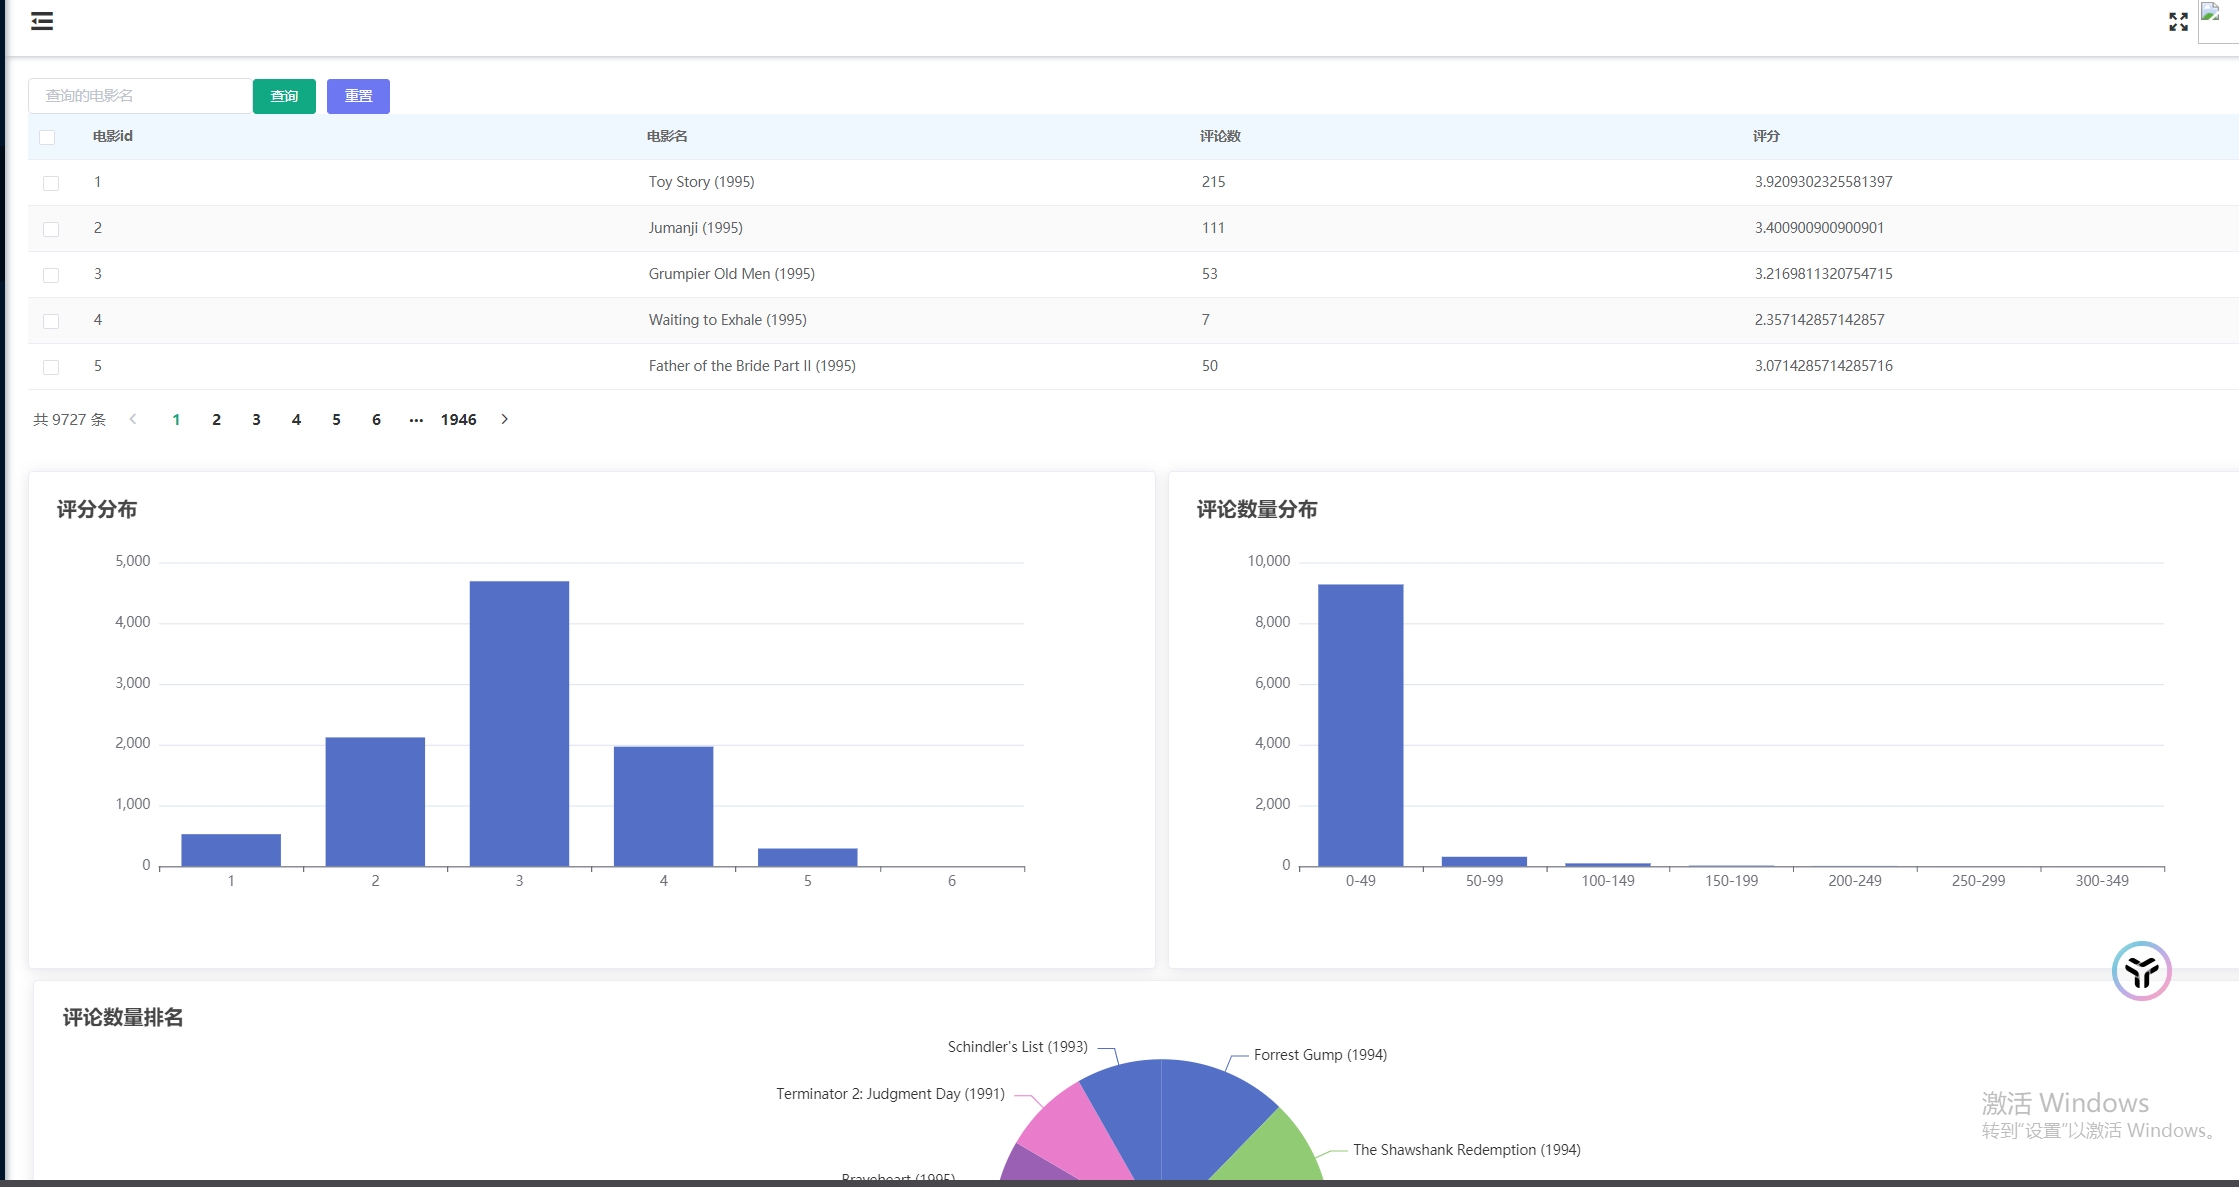Click the 电影名 column header
The width and height of the screenshot is (2239, 1187).
click(667, 136)
